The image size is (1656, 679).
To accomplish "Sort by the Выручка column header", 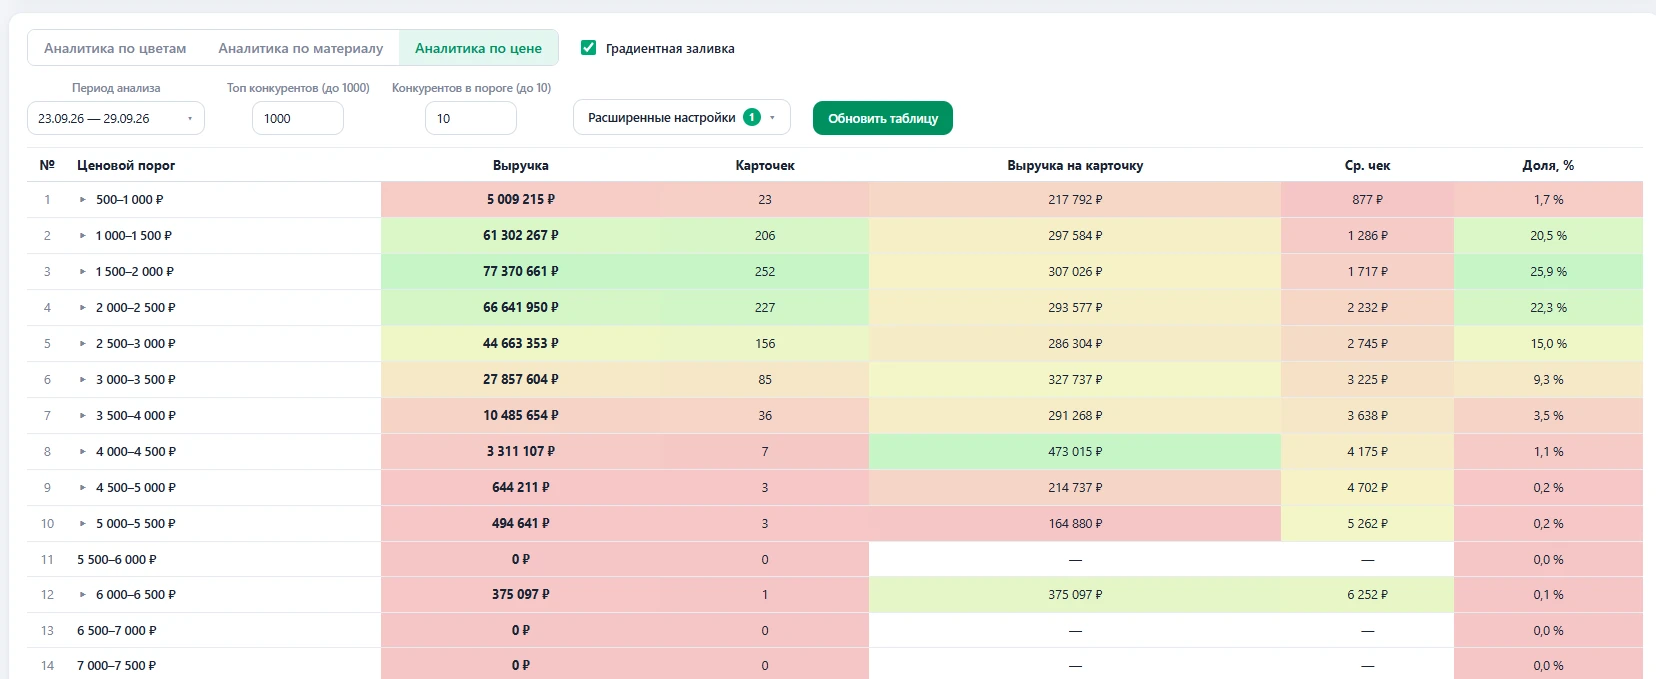I will (521, 165).
